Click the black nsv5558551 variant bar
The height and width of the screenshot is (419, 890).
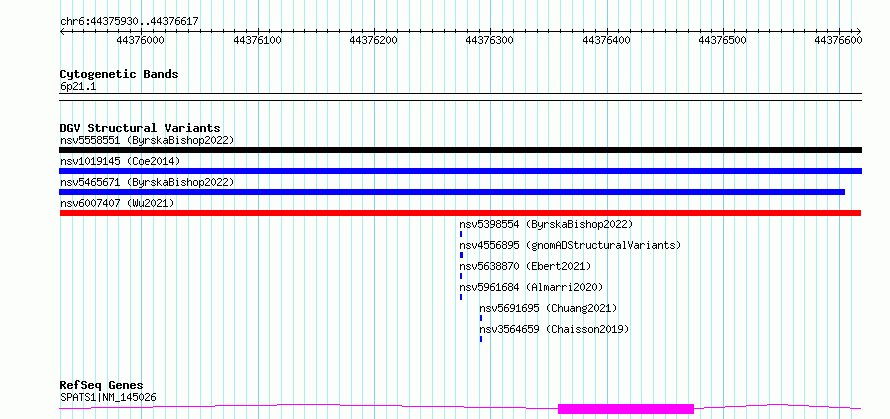pos(460,150)
